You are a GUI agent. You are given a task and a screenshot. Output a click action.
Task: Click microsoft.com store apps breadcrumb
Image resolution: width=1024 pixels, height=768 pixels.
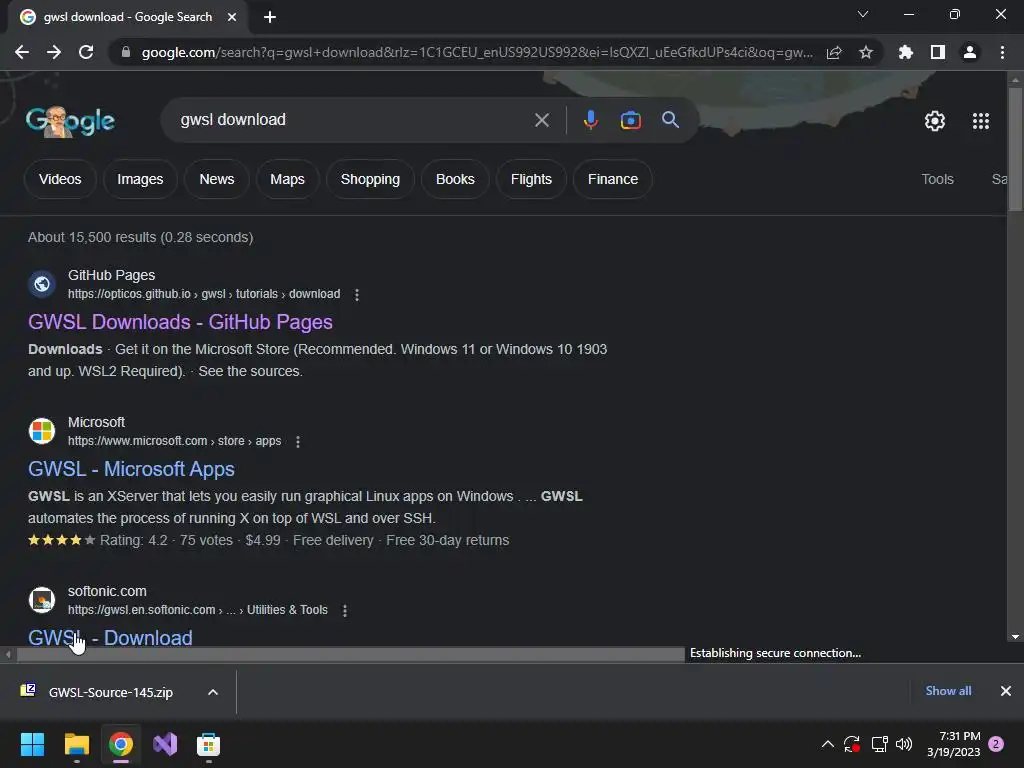(x=174, y=441)
